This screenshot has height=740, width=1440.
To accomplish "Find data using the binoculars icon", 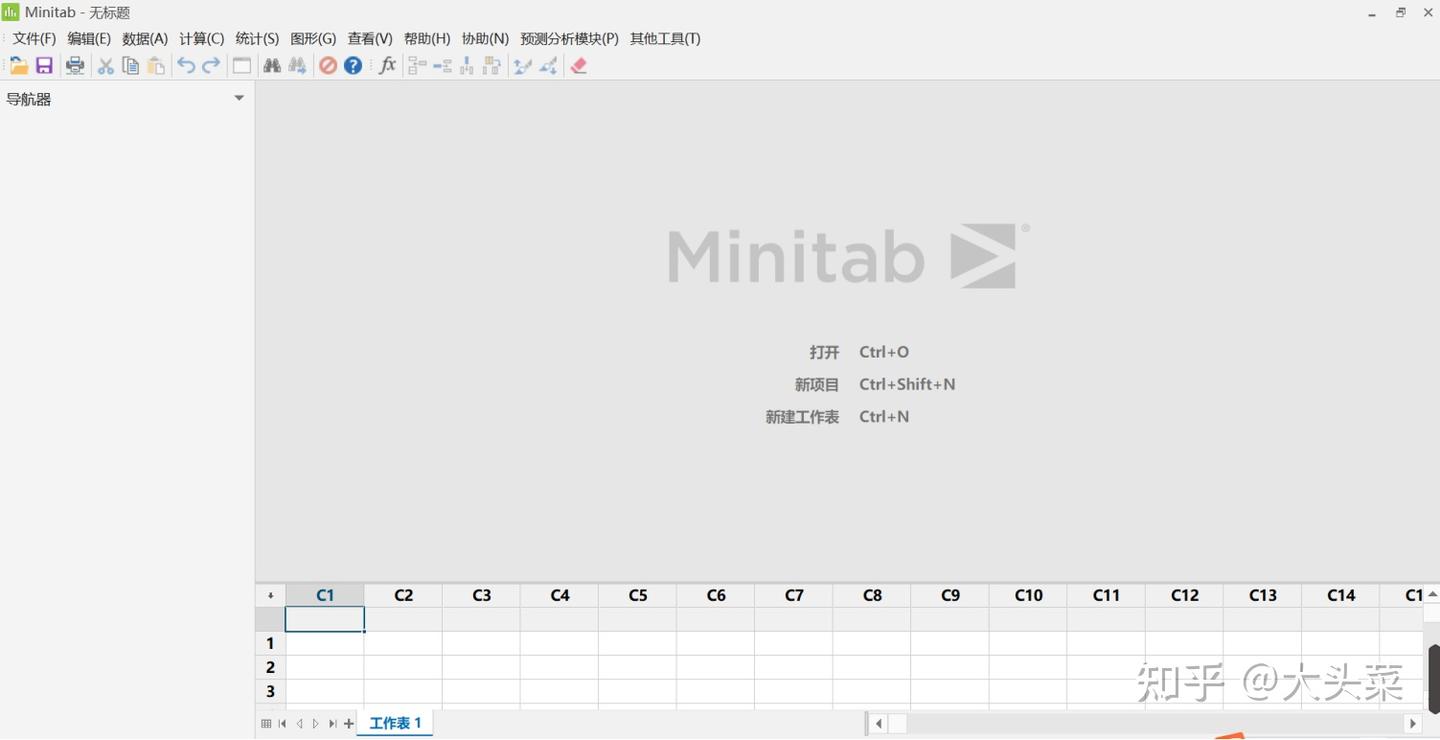I will 272,64.
